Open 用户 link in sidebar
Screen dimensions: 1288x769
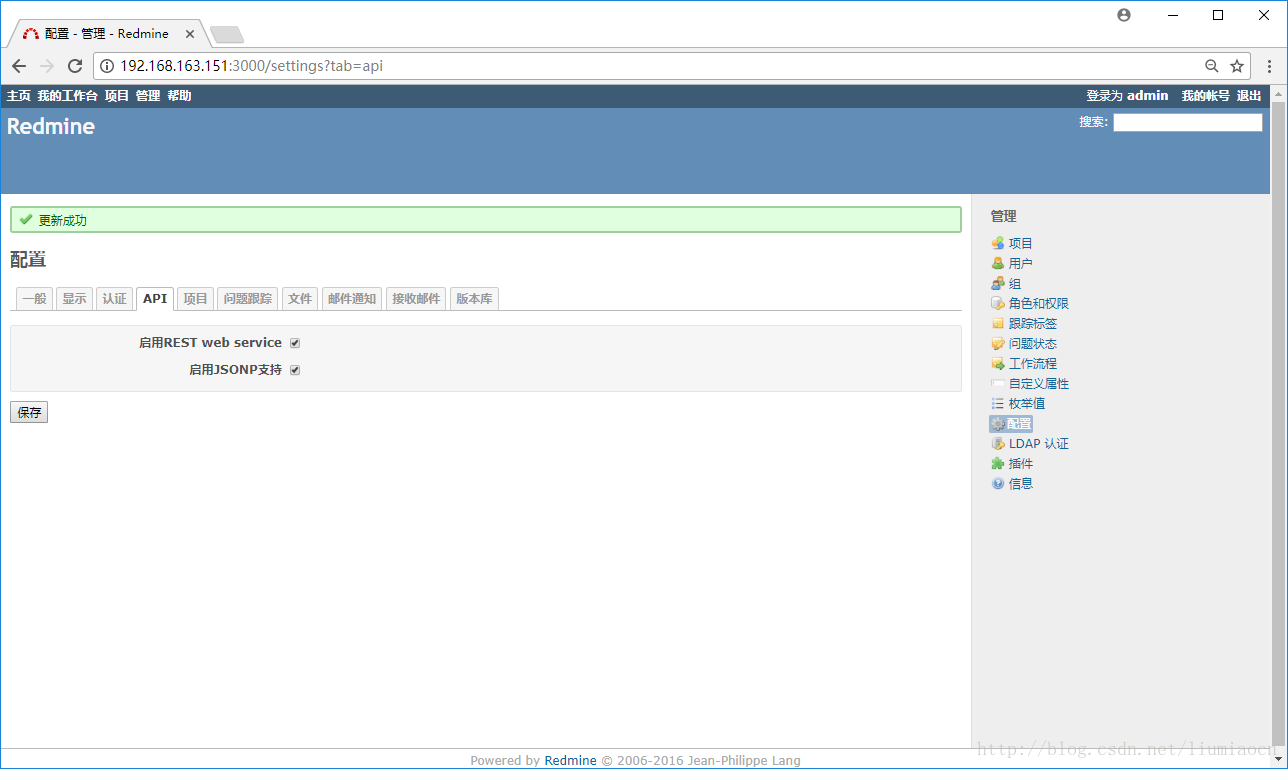1021,263
